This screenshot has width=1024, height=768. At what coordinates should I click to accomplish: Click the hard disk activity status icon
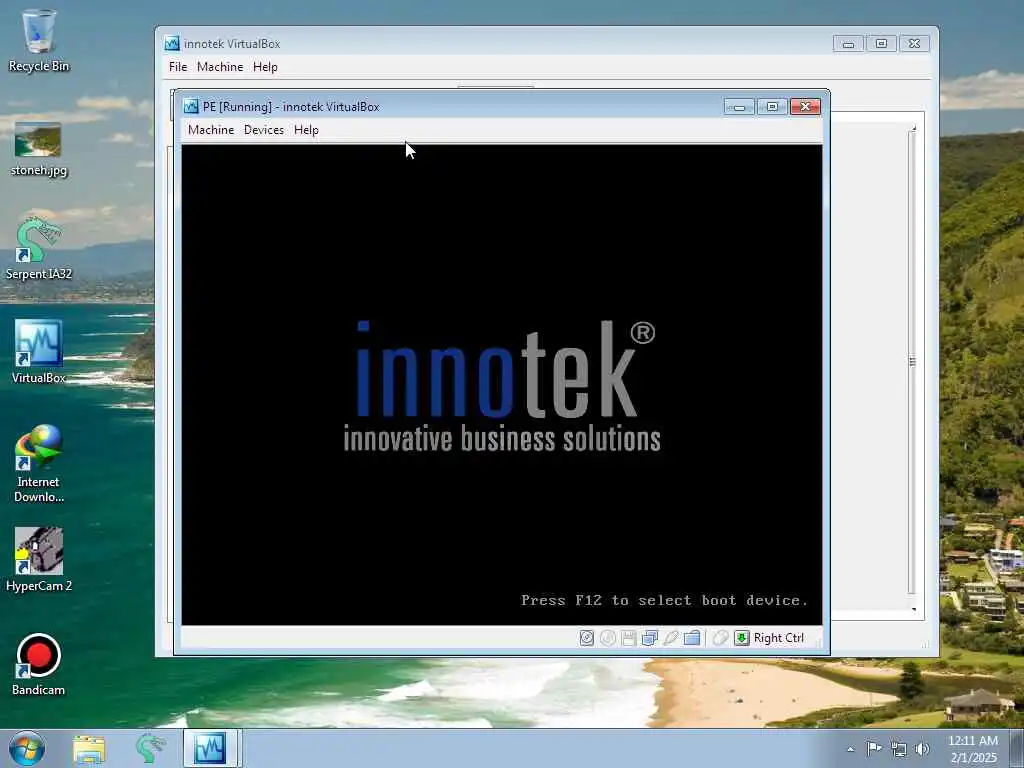[586, 638]
